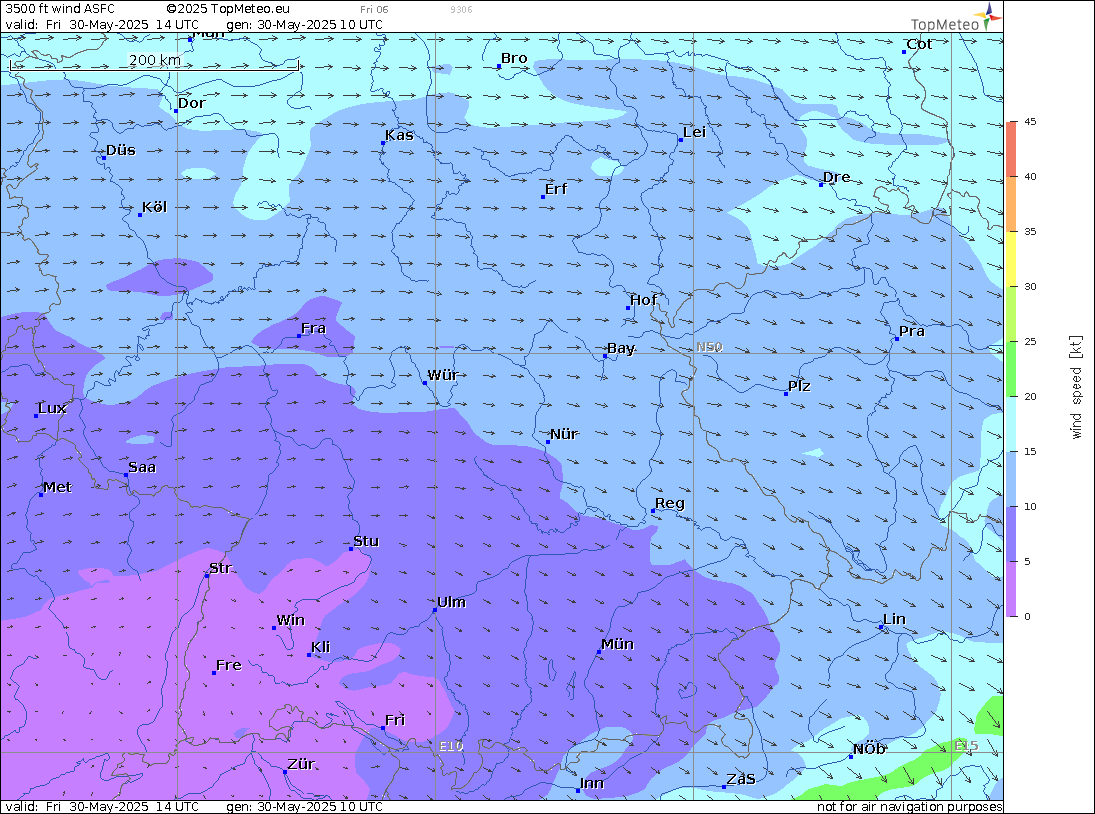Viewport: 1095px width, 814px height.
Task: Click the "Stu" city label
Action: 366,542
